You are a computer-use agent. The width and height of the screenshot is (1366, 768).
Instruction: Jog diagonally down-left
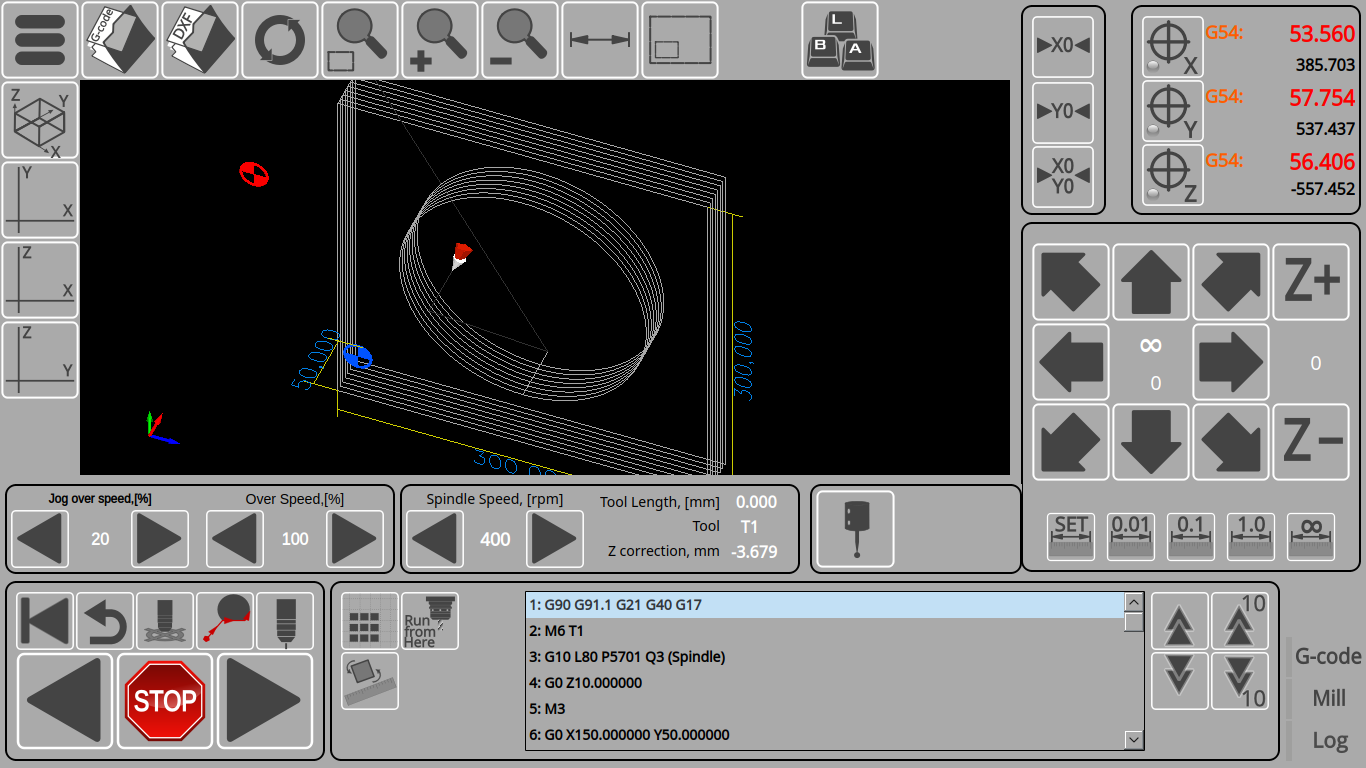[x=1071, y=442]
